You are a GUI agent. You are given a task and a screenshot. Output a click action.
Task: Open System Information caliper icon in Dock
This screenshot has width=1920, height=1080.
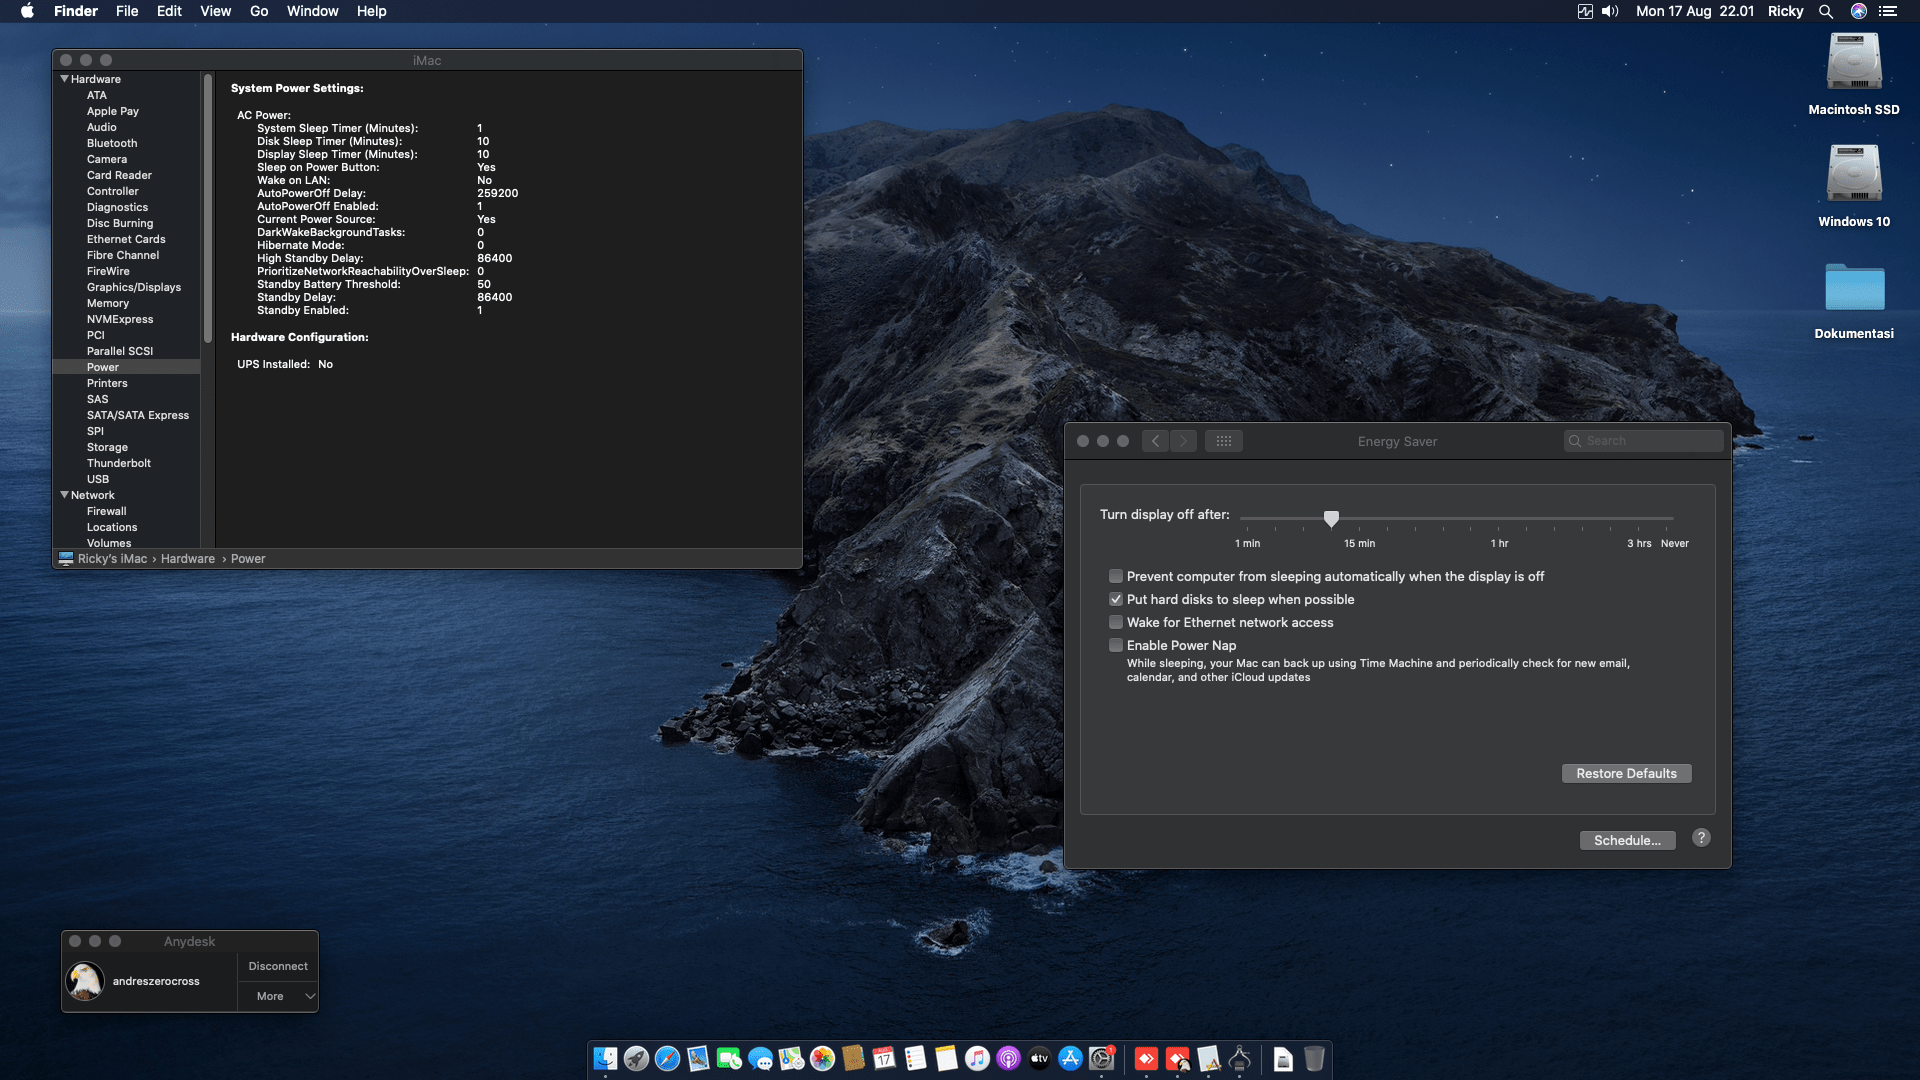coord(1239,1058)
